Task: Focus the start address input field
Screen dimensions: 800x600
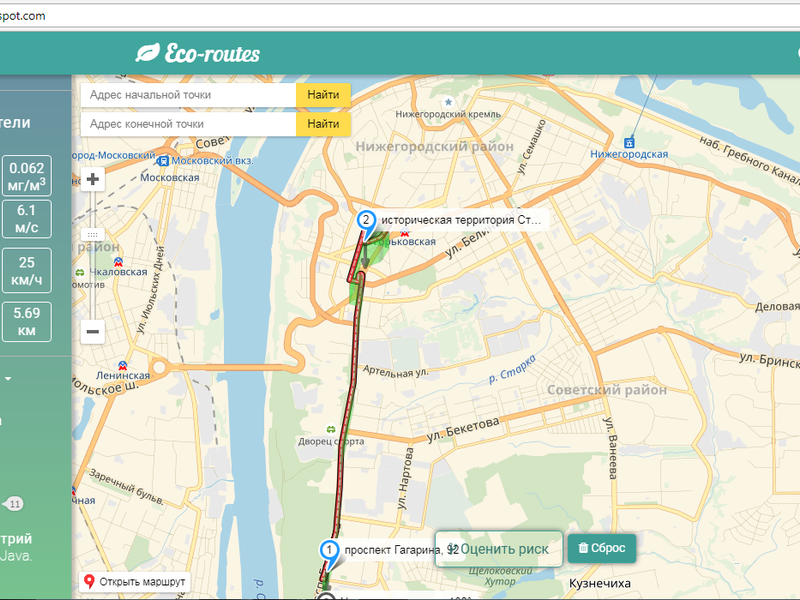Action: point(188,95)
